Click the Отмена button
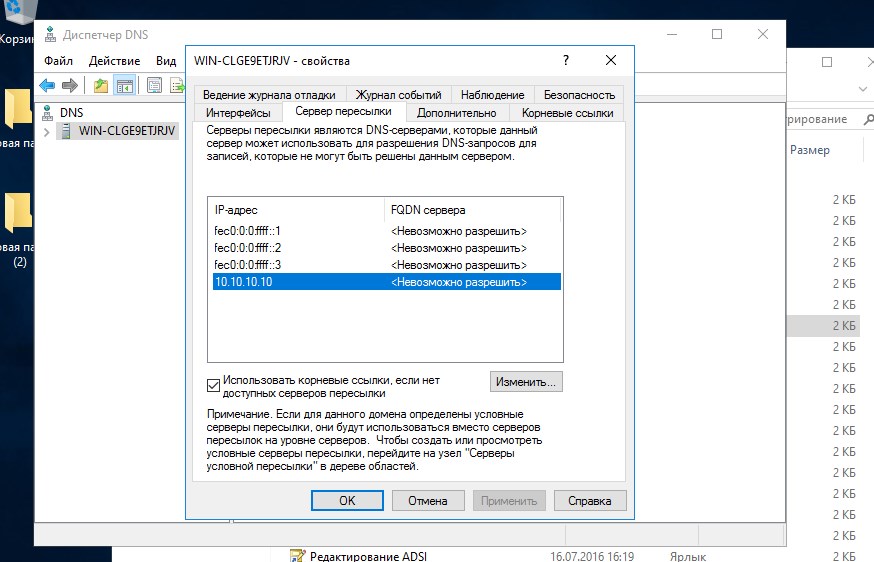 click(428, 501)
